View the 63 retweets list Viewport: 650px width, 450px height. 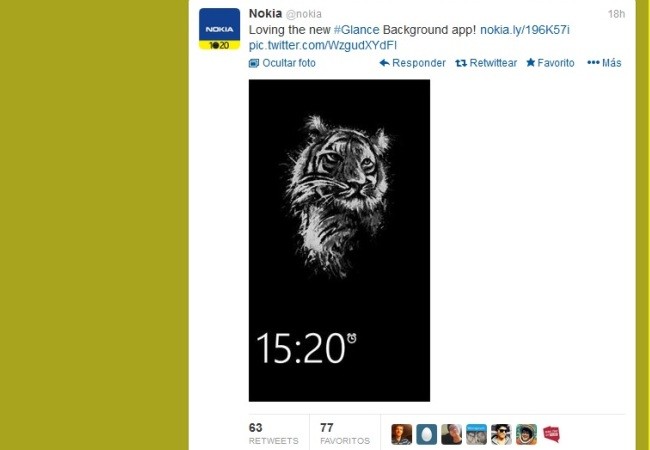click(x=274, y=433)
